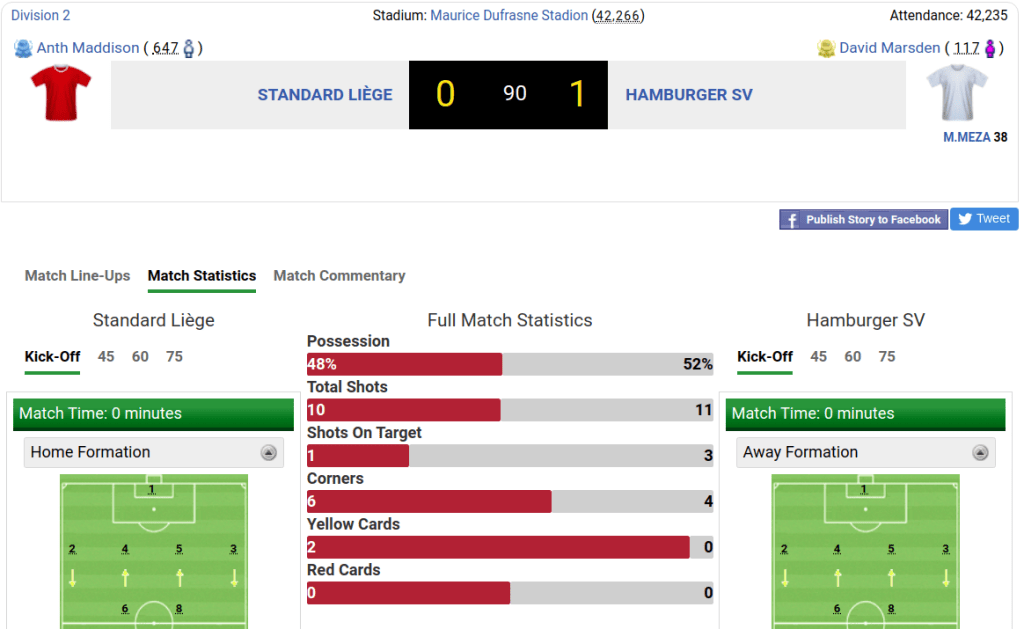The width and height of the screenshot is (1024, 629).
Task: Click Anth Maddison's blue manager avatar icon
Action: pyautogui.click(x=23, y=48)
